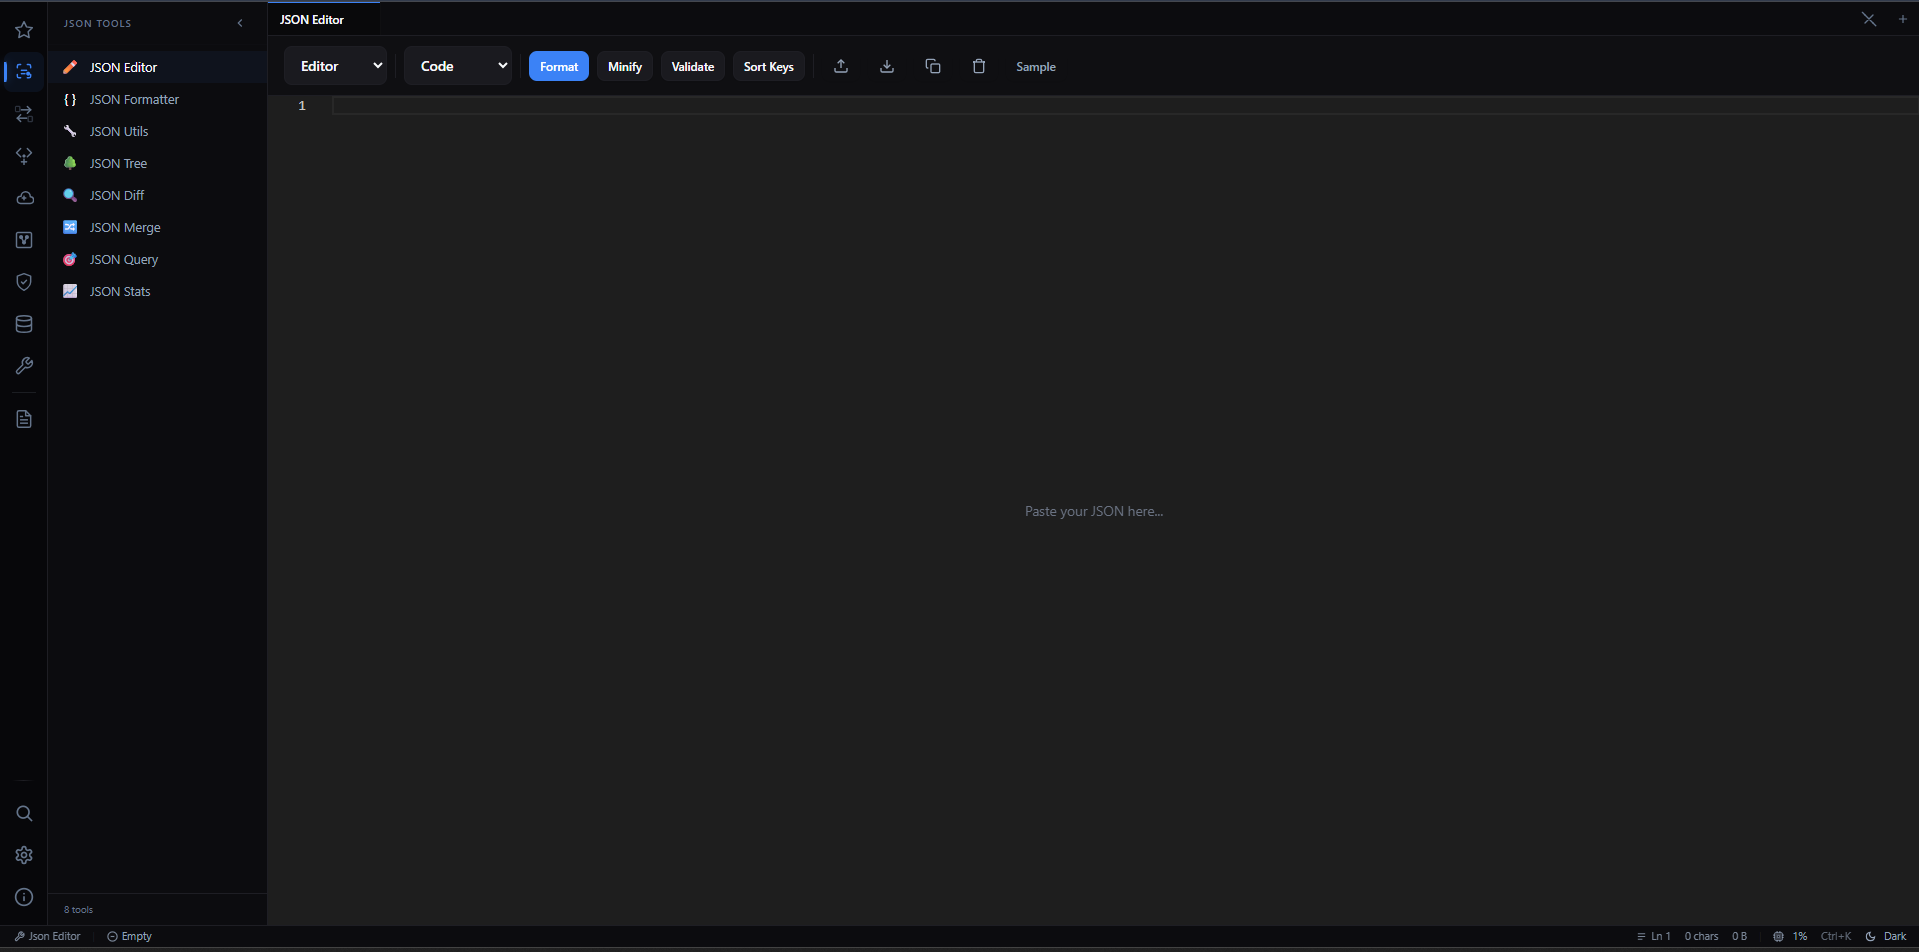The image size is (1919, 952).
Task: Open the info circle icon in the sidebar
Action: click(x=24, y=897)
